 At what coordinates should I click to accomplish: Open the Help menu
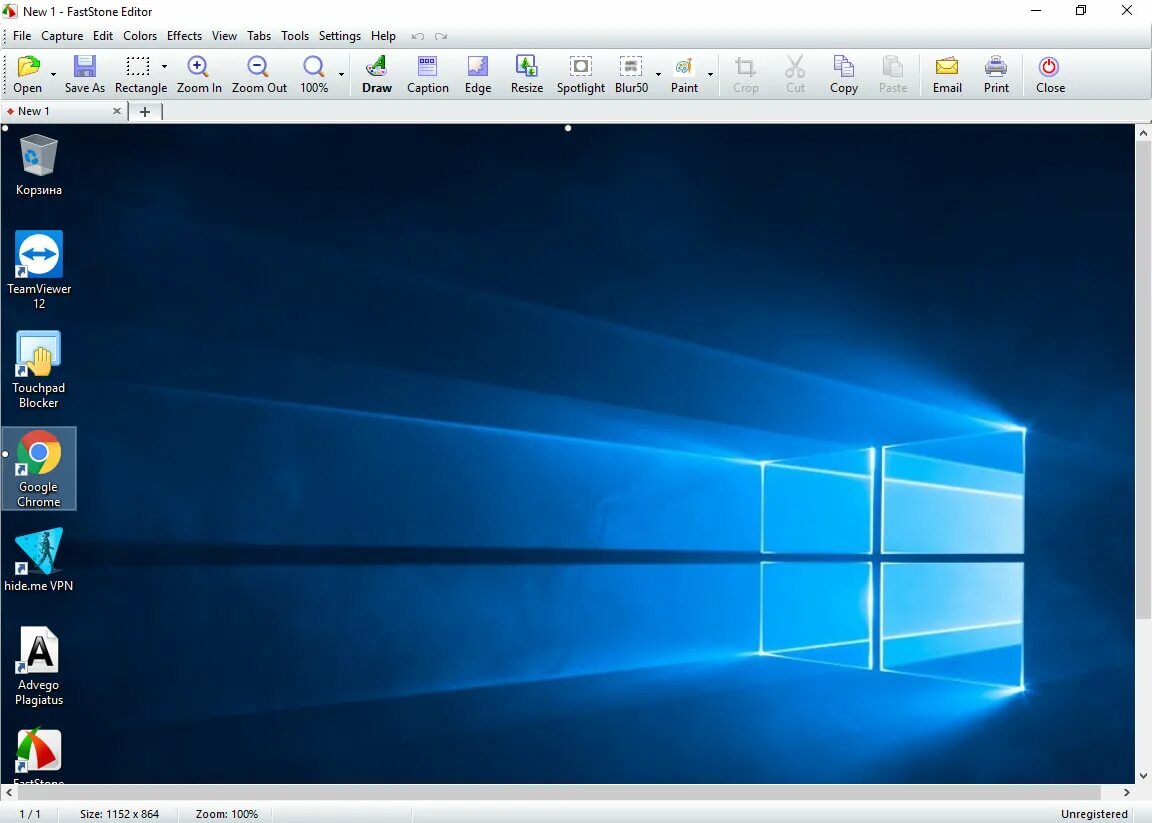pyautogui.click(x=383, y=36)
